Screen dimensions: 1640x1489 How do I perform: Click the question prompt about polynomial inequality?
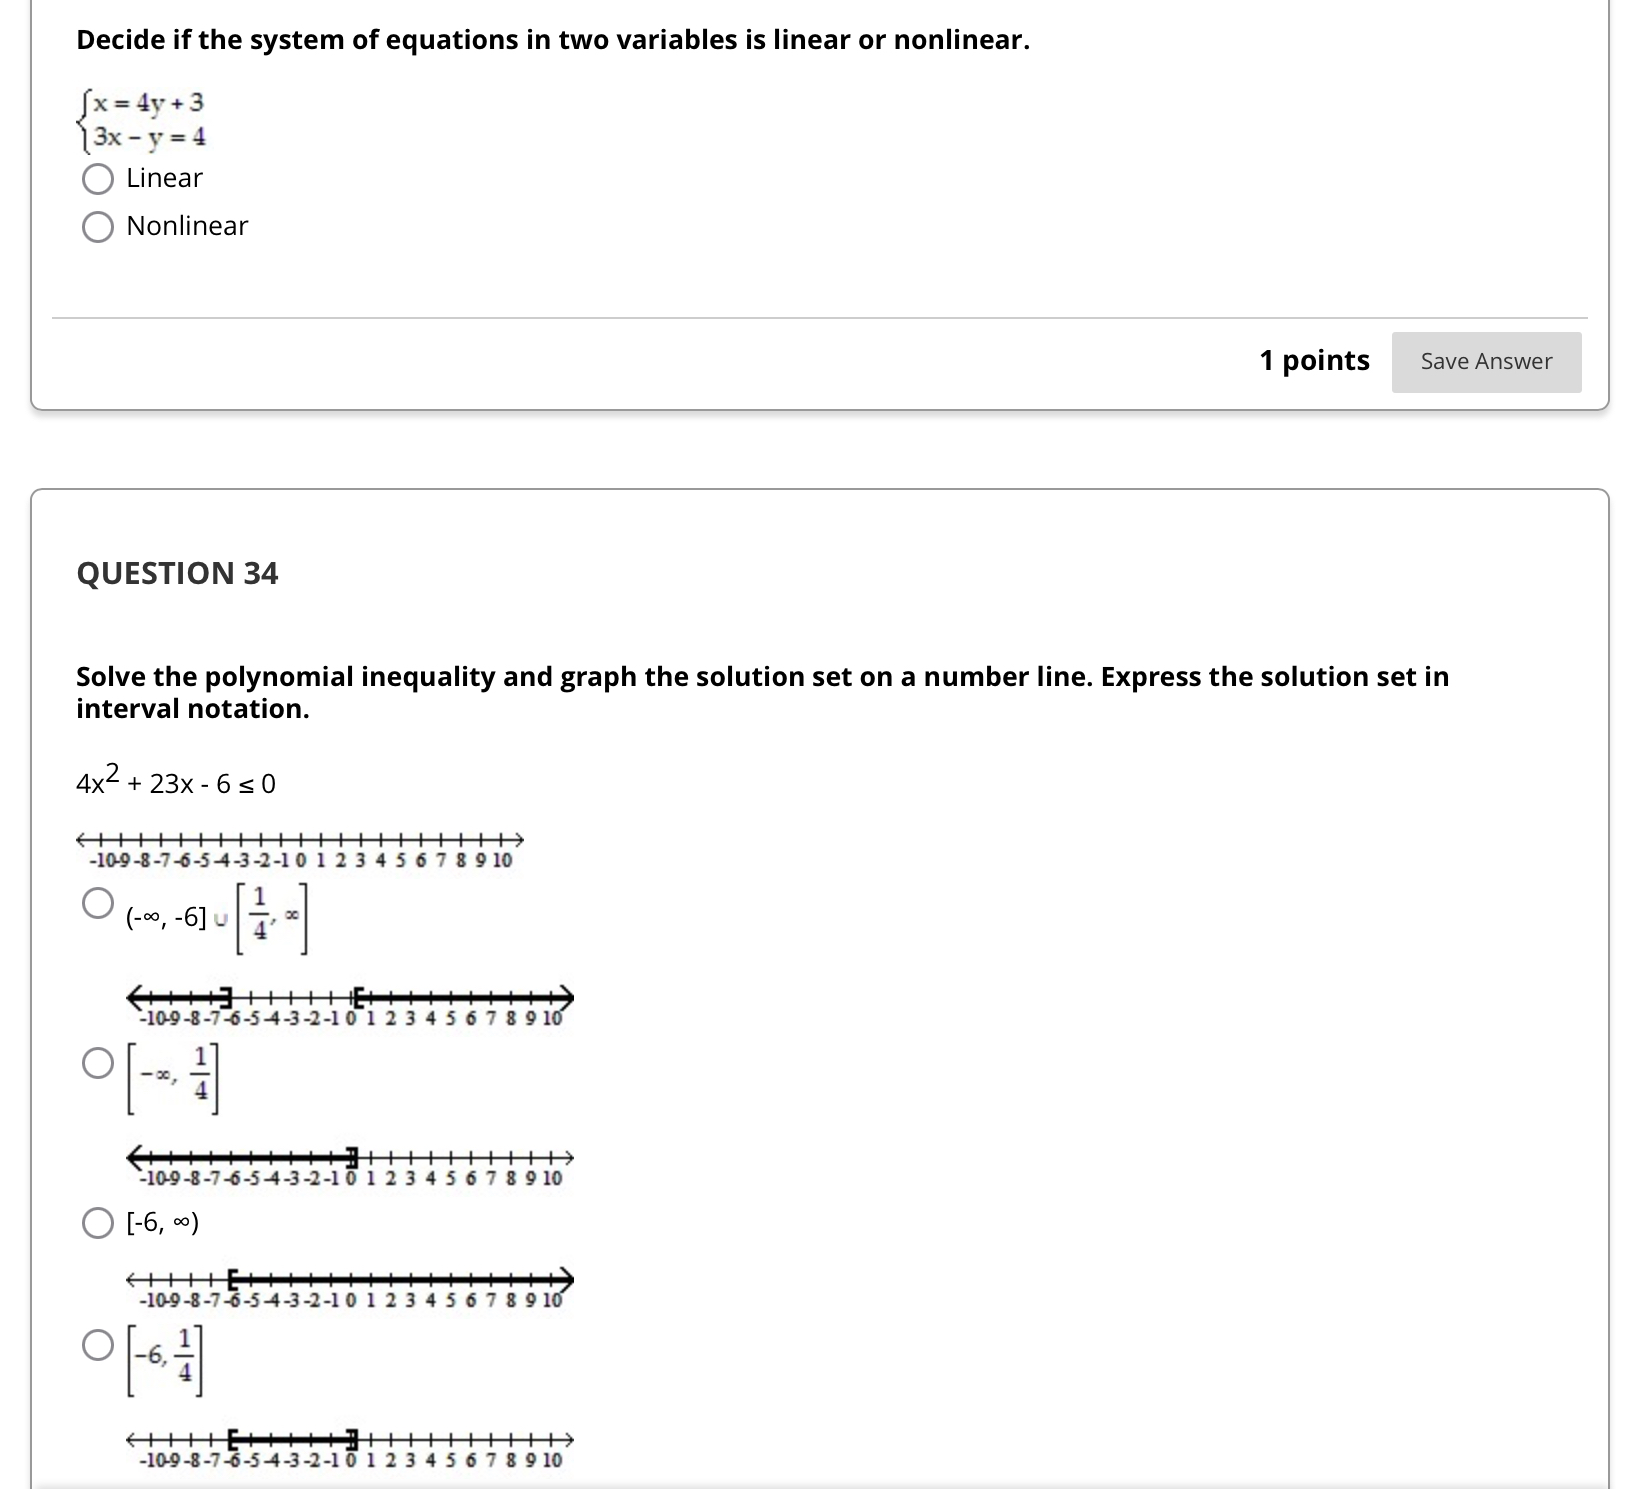(760, 692)
